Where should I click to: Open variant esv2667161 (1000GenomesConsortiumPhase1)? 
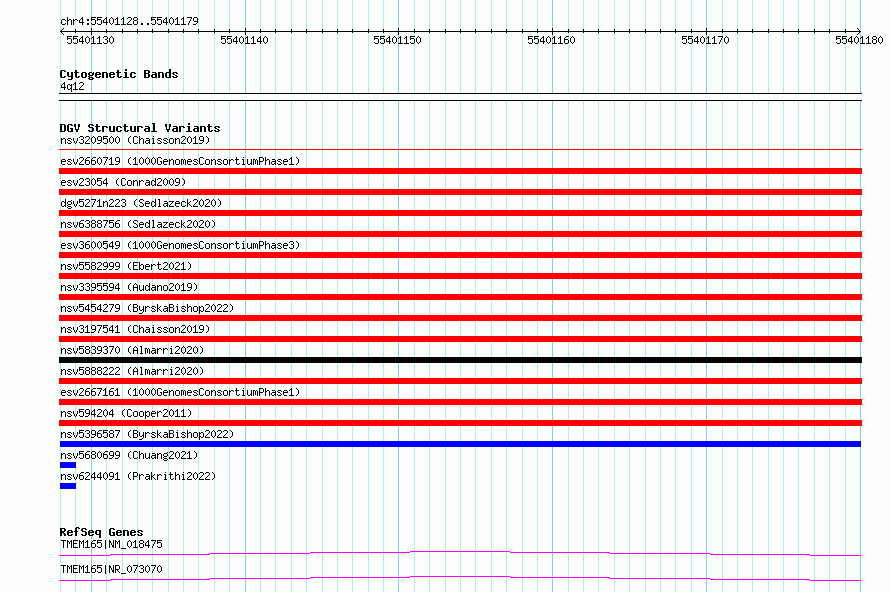(180, 392)
